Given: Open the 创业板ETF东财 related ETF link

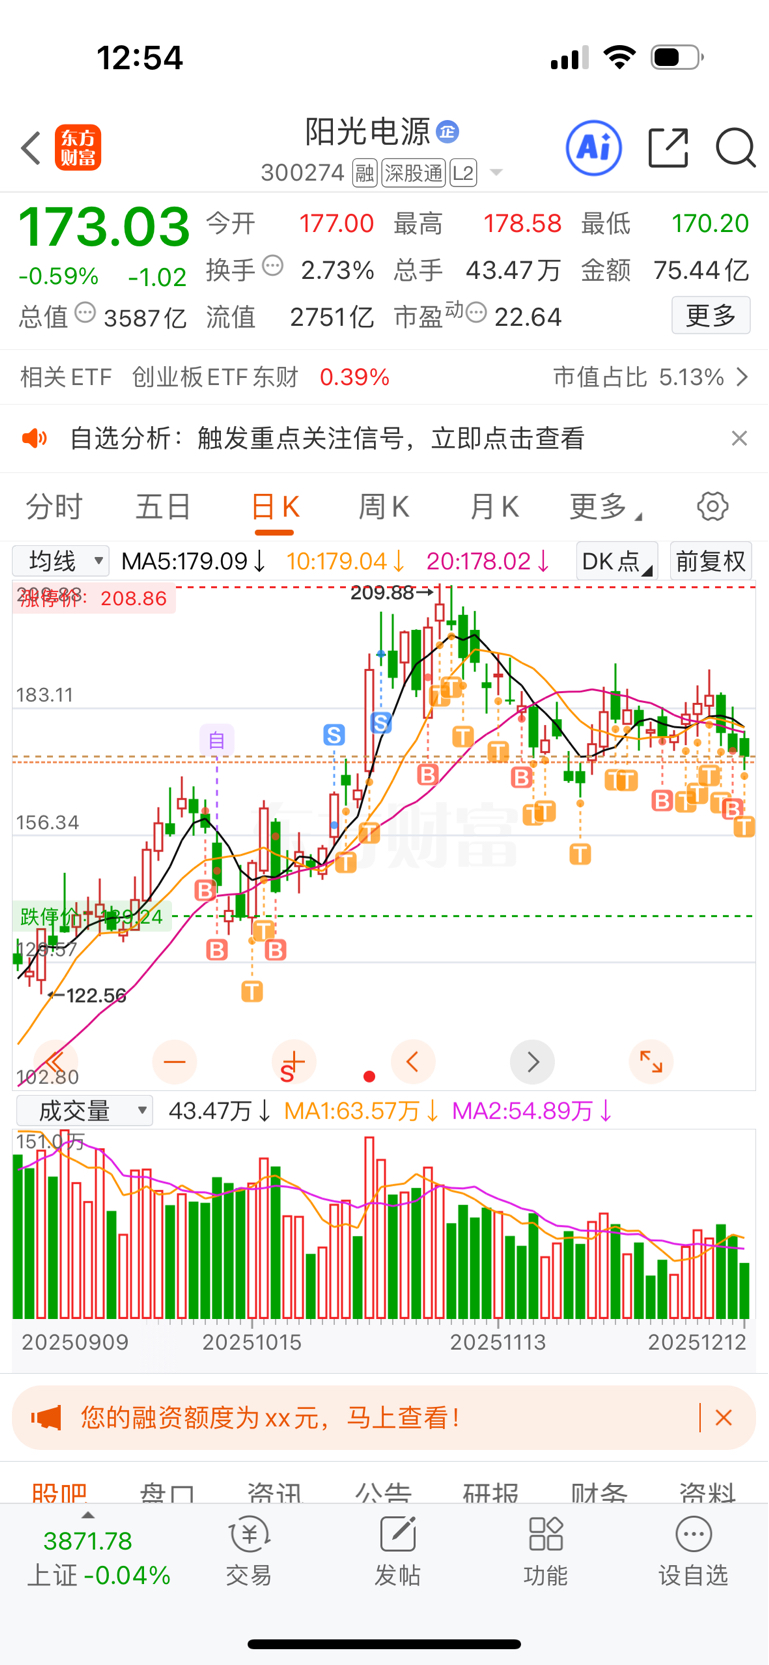Looking at the screenshot, I should tap(215, 377).
